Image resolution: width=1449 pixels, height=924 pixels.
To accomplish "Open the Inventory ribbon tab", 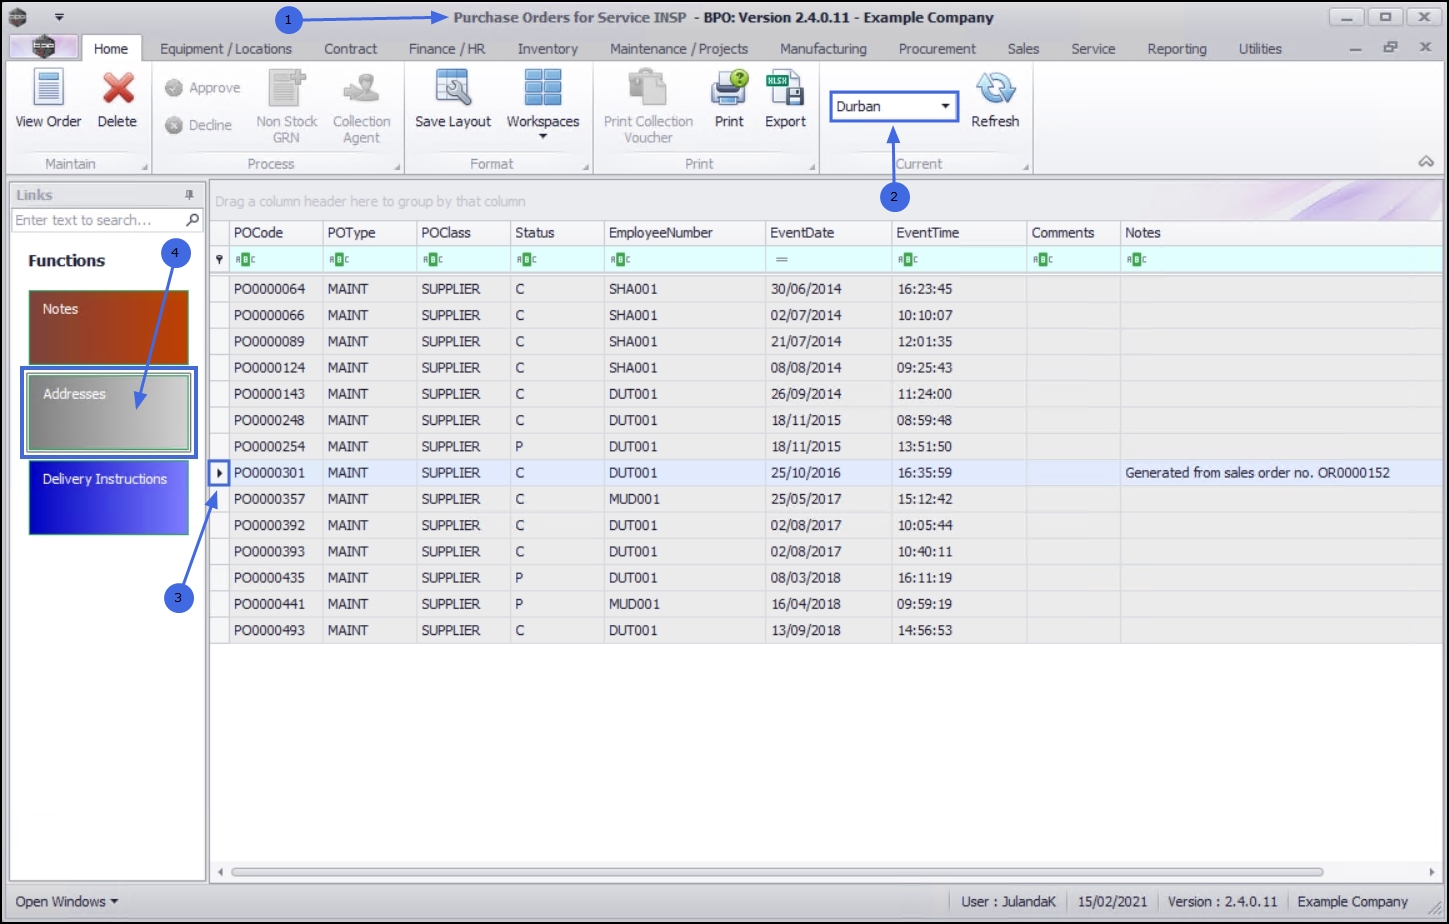I will [547, 48].
